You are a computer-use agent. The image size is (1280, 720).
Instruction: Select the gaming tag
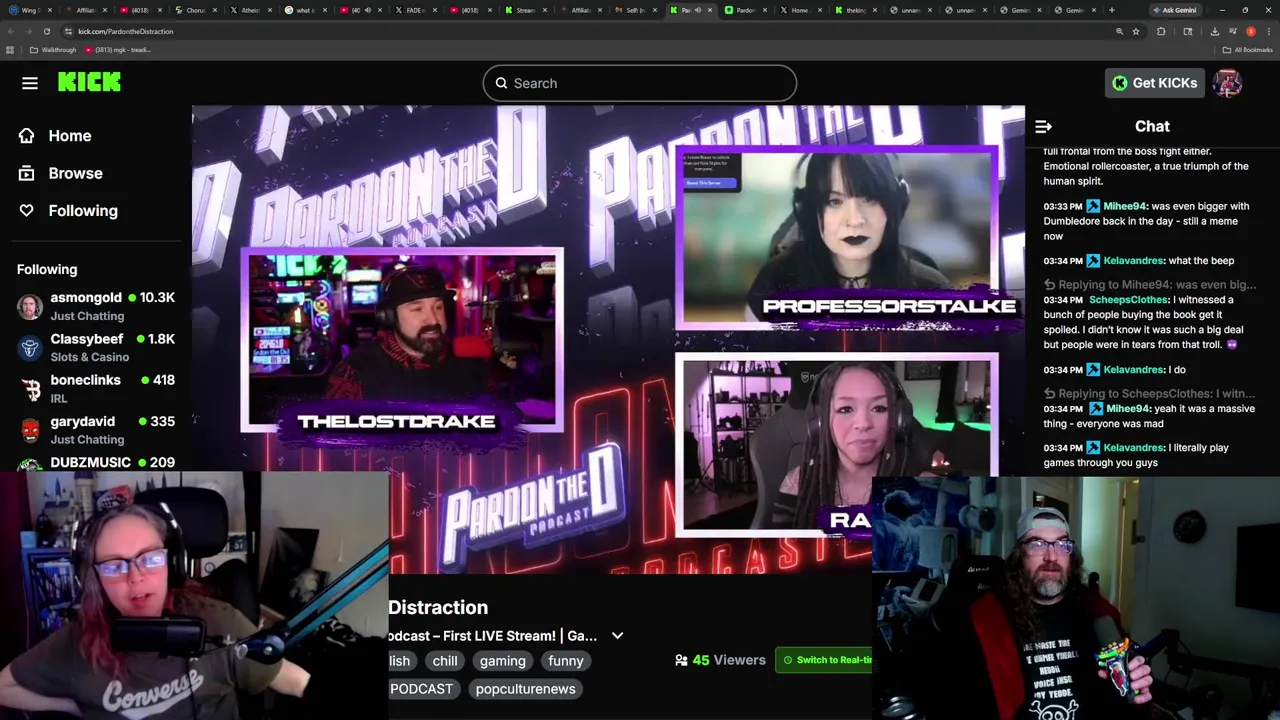(x=502, y=661)
